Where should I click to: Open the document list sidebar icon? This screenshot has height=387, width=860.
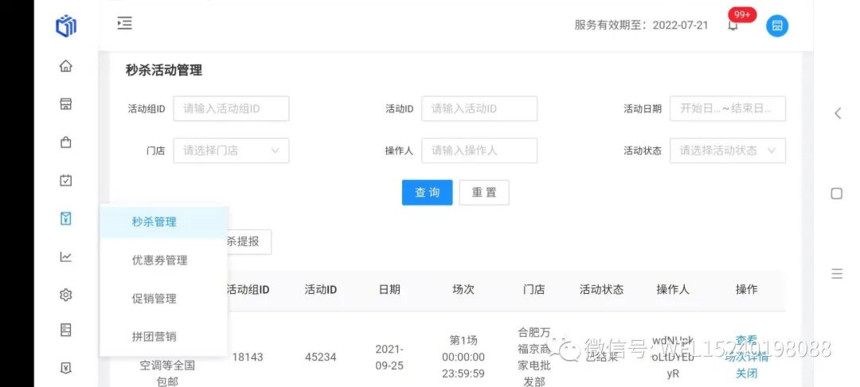tap(66, 329)
